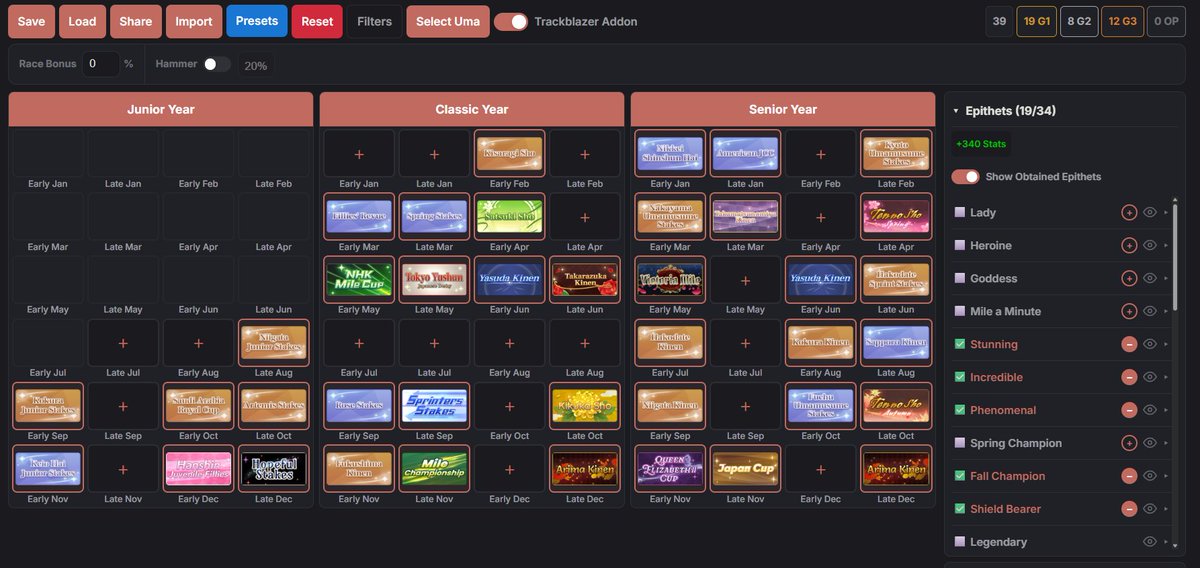Viewport: 1200px width, 568px height.
Task: Select the Hopeful Stakes race card
Action: point(274,469)
